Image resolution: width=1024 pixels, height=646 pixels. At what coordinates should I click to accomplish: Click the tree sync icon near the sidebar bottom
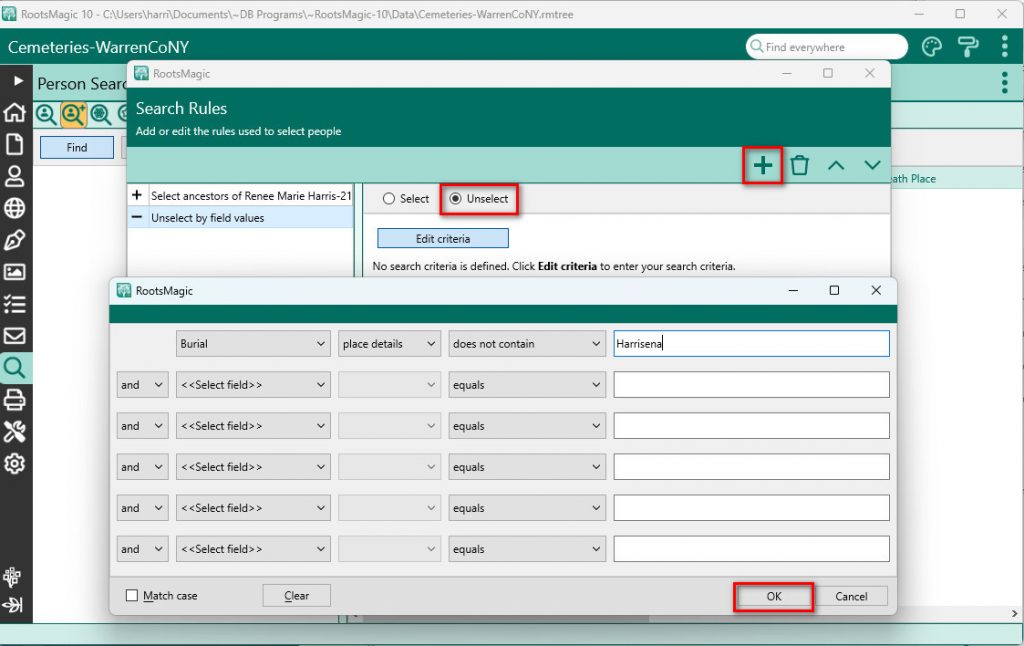[x=12, y=577]
